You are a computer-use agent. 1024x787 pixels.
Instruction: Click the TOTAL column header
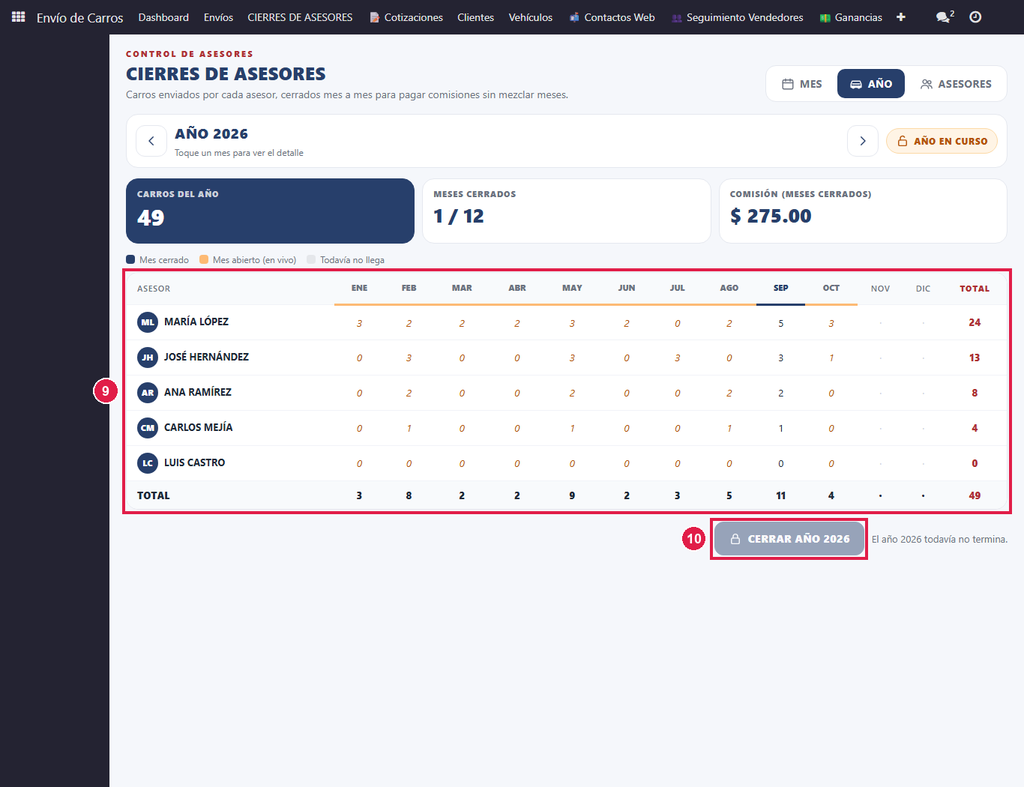point(974,289)
